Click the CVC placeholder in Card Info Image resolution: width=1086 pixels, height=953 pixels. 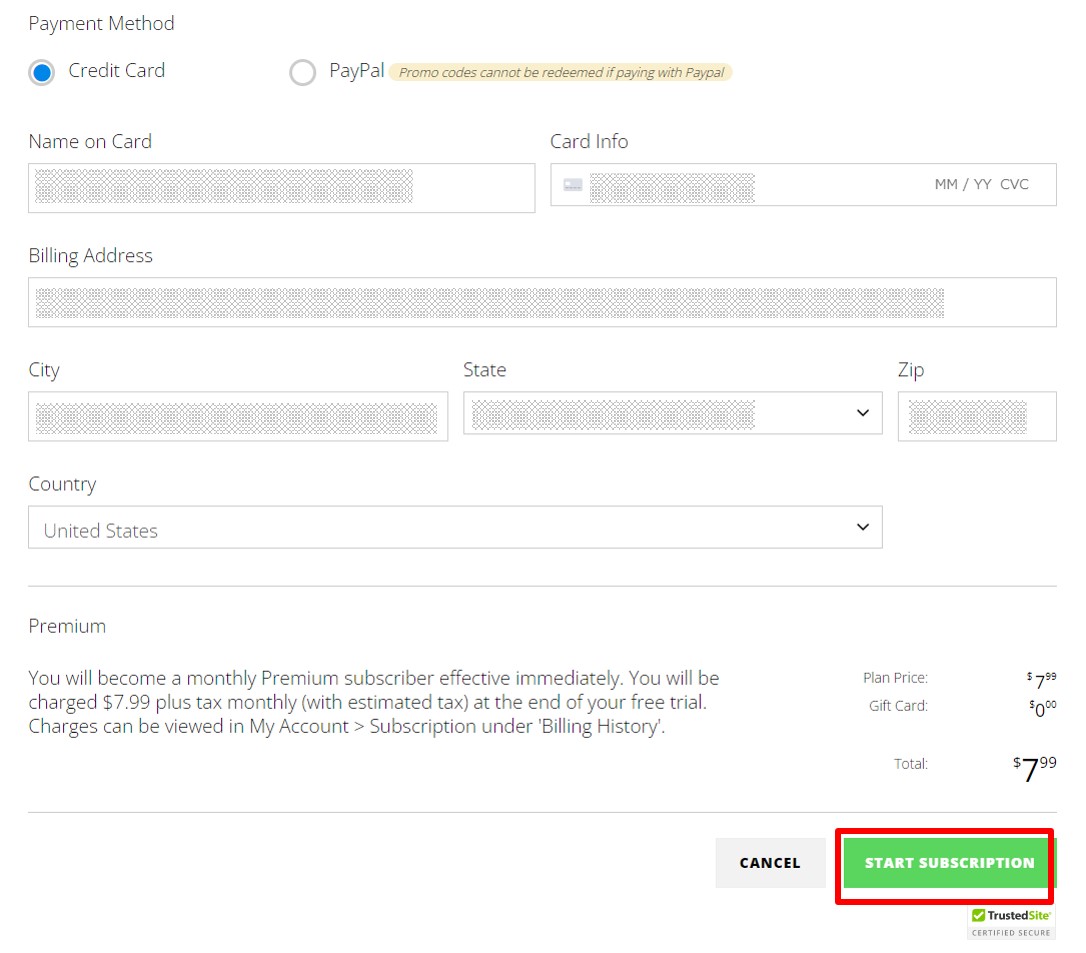click(x=1014, y=184)
